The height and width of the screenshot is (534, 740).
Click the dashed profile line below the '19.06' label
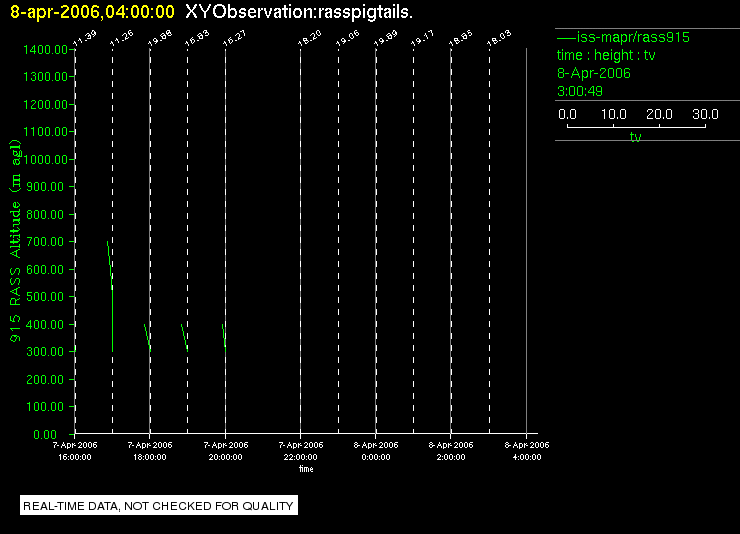338,241
